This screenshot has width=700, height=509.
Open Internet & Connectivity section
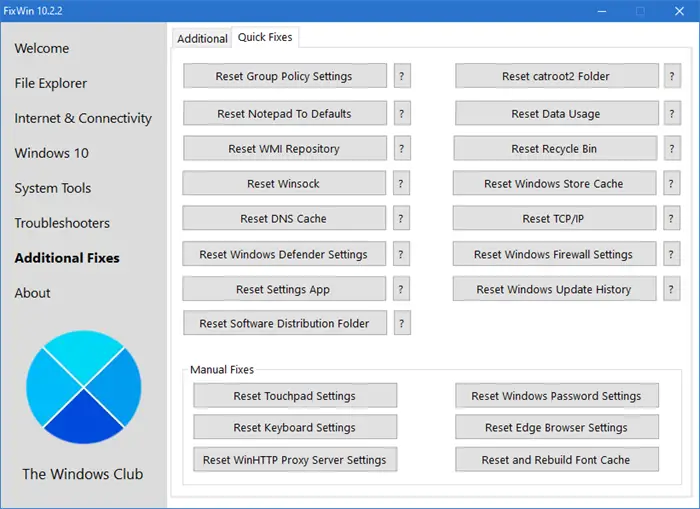pyautogui.click(x=83, y=118)
